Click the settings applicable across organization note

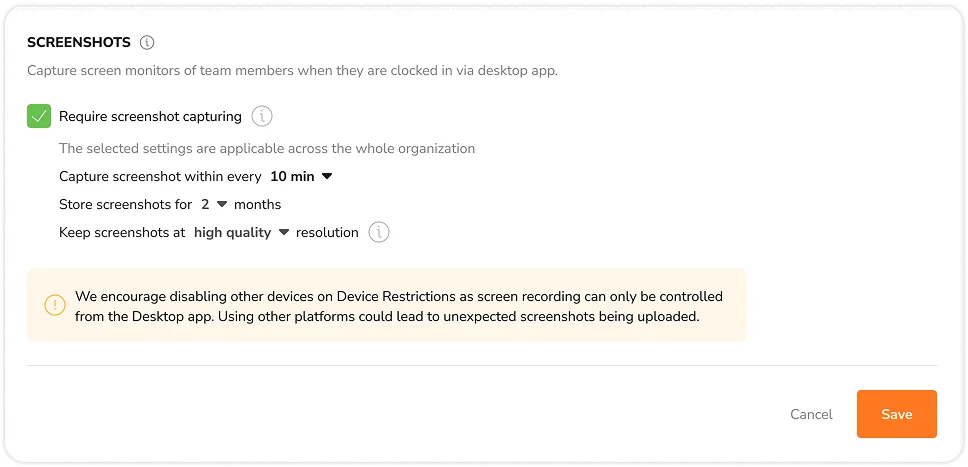[x=267, y=149]
